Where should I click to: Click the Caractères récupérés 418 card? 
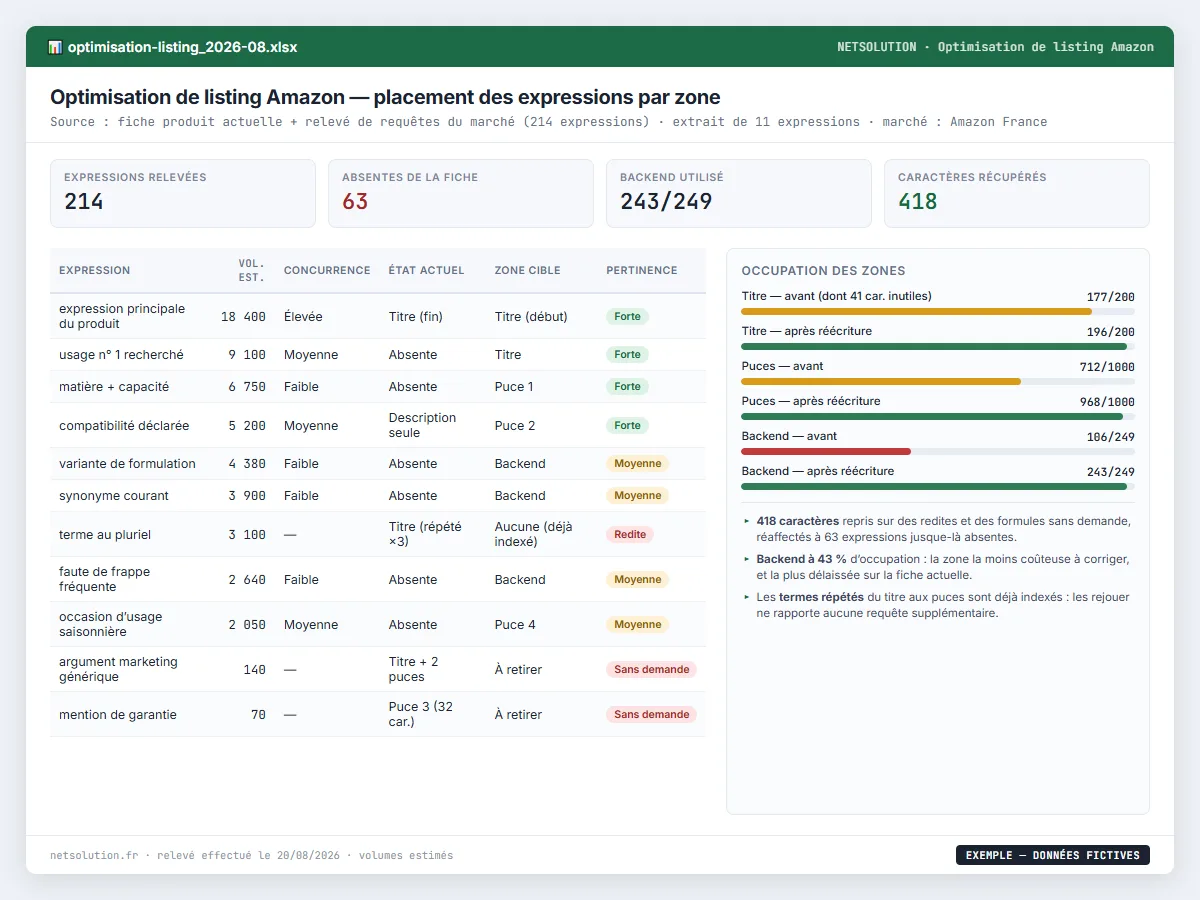1017,194
